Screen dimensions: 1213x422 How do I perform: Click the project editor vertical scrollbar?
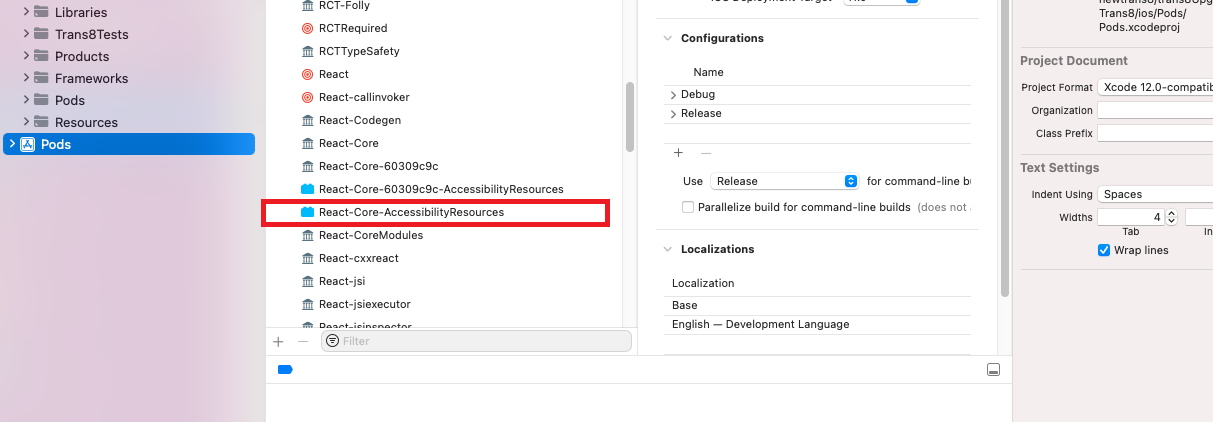[x=1005, y=148]
